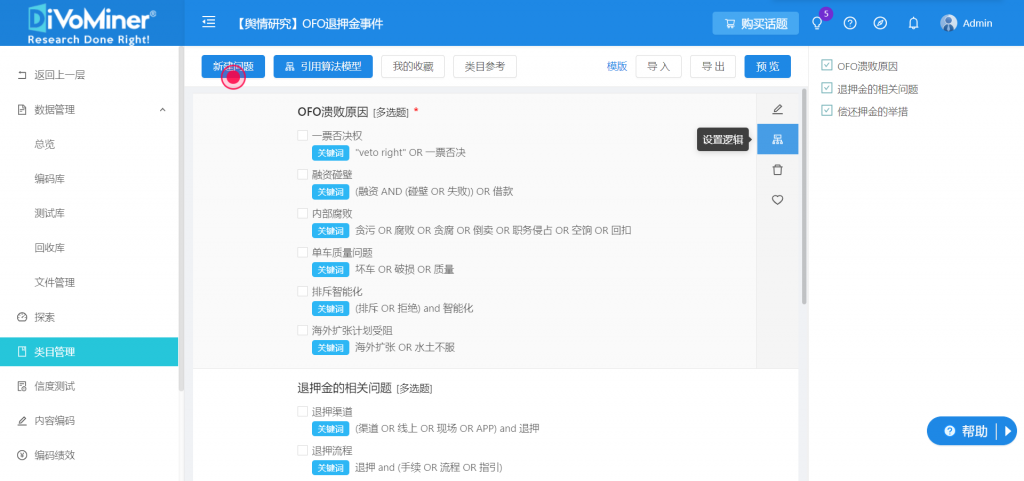Click the compass explore icon in header
The width and height of the screenshot is (1024, 481).
pyautogui.click(x=880, y=23)
